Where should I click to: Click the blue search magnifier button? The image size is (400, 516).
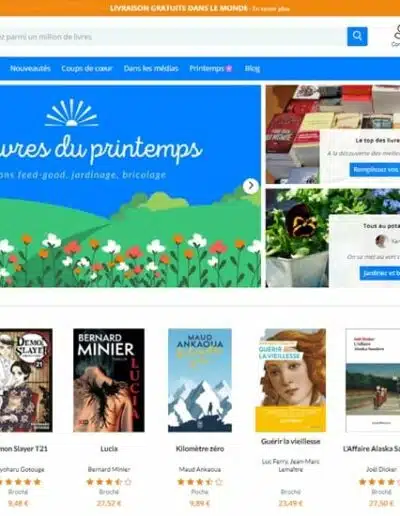tap(357, 36)
